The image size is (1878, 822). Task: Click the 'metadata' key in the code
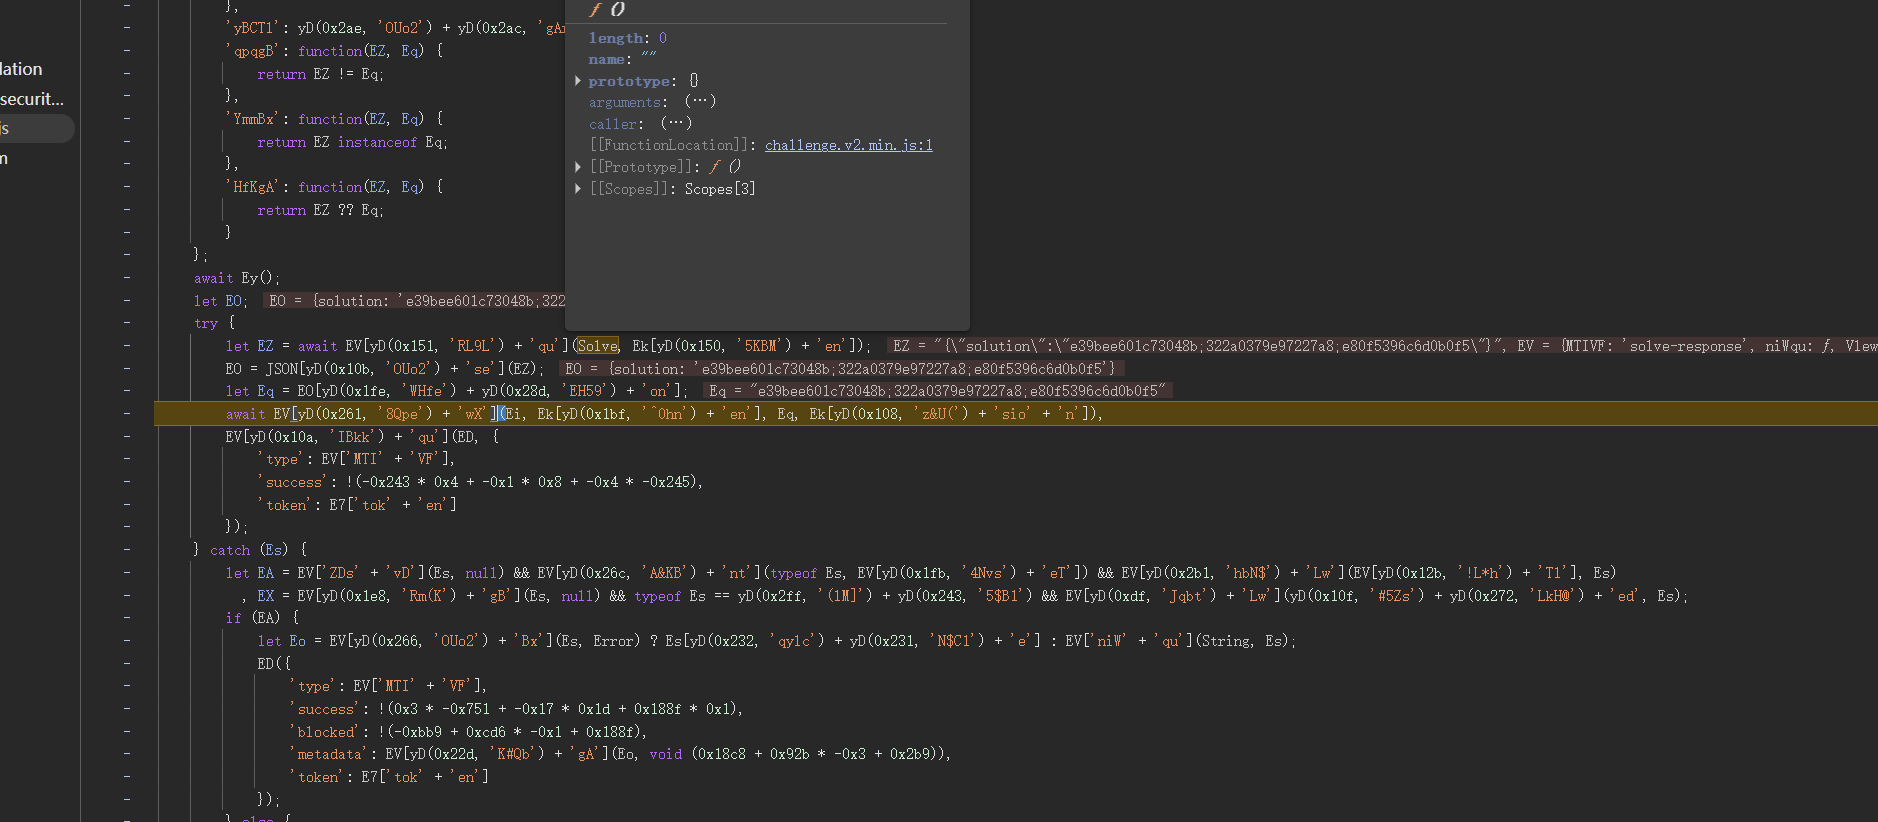coord(329,754)
